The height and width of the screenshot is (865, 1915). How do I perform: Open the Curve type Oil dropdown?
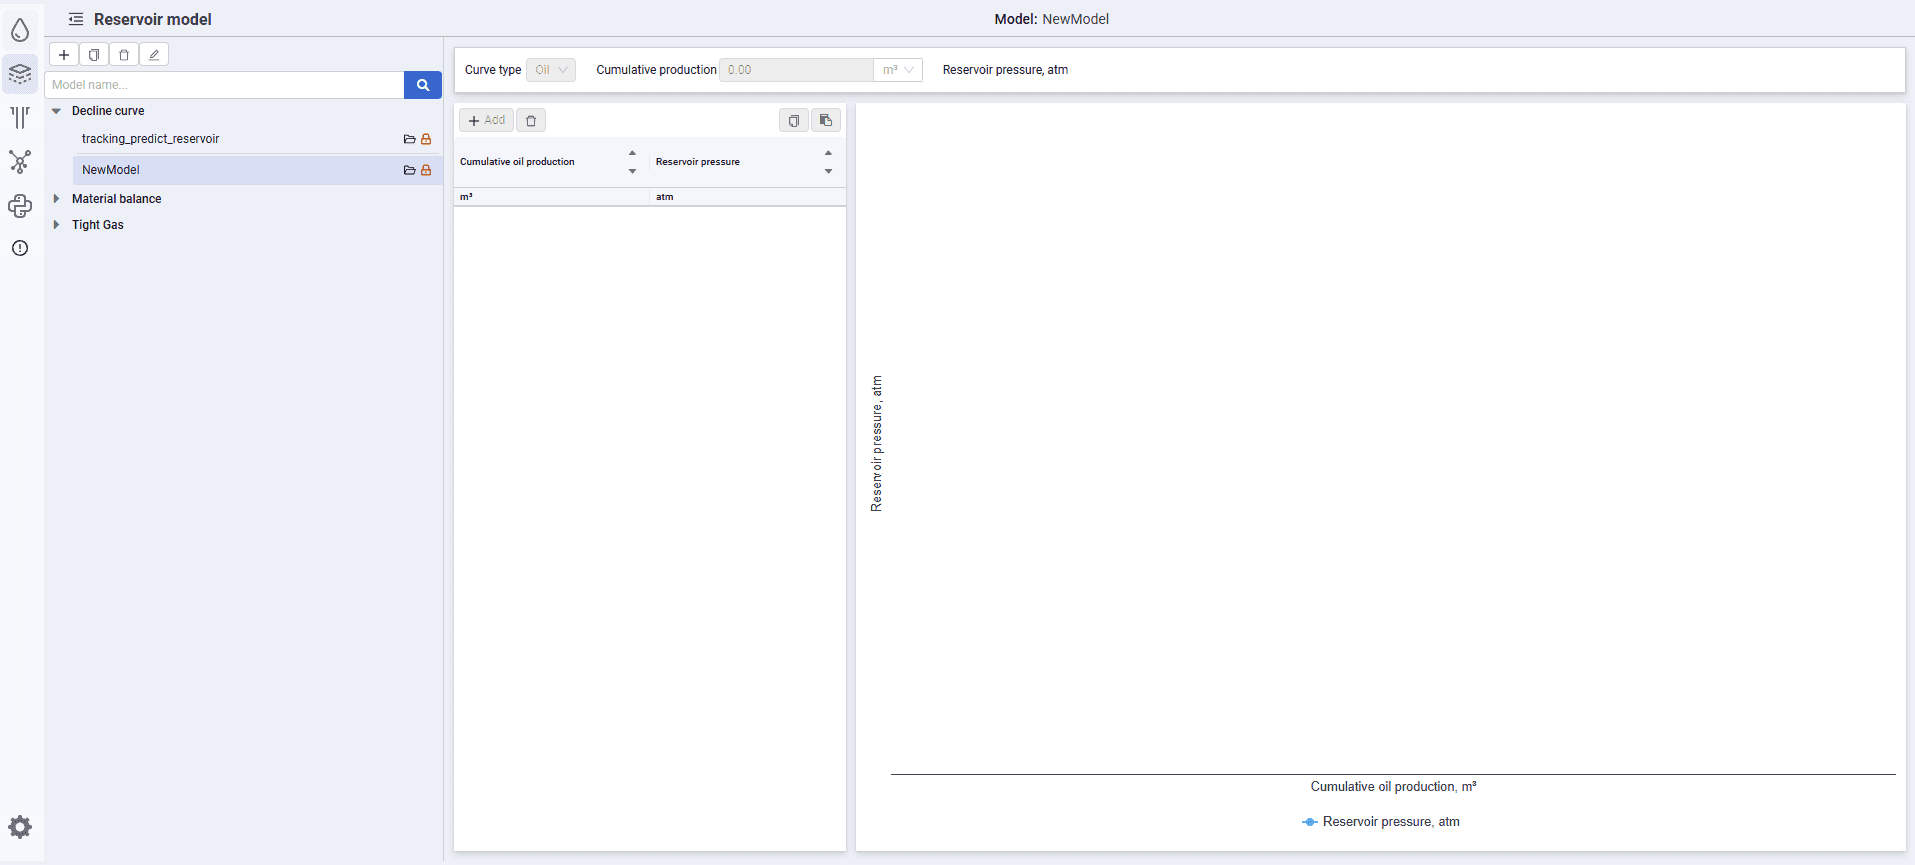[551, 70]
